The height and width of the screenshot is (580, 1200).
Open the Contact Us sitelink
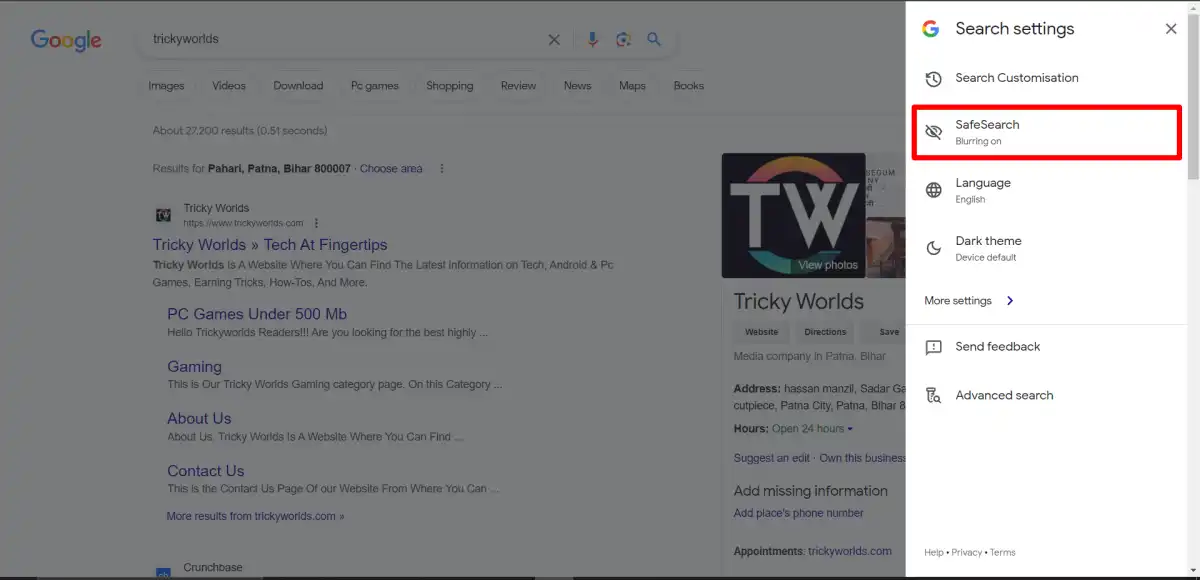point(206,471)
